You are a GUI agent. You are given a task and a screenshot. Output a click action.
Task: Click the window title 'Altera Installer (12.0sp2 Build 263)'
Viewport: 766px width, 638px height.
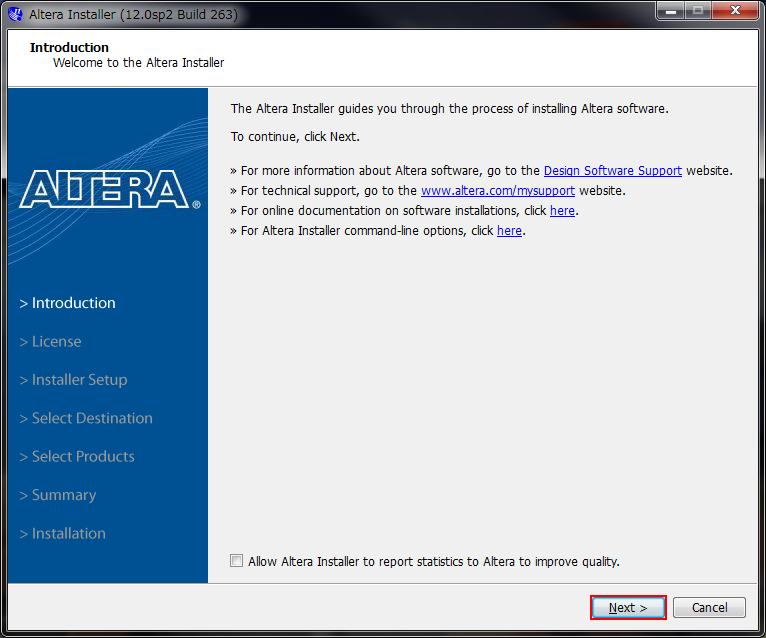coord(133,15)
